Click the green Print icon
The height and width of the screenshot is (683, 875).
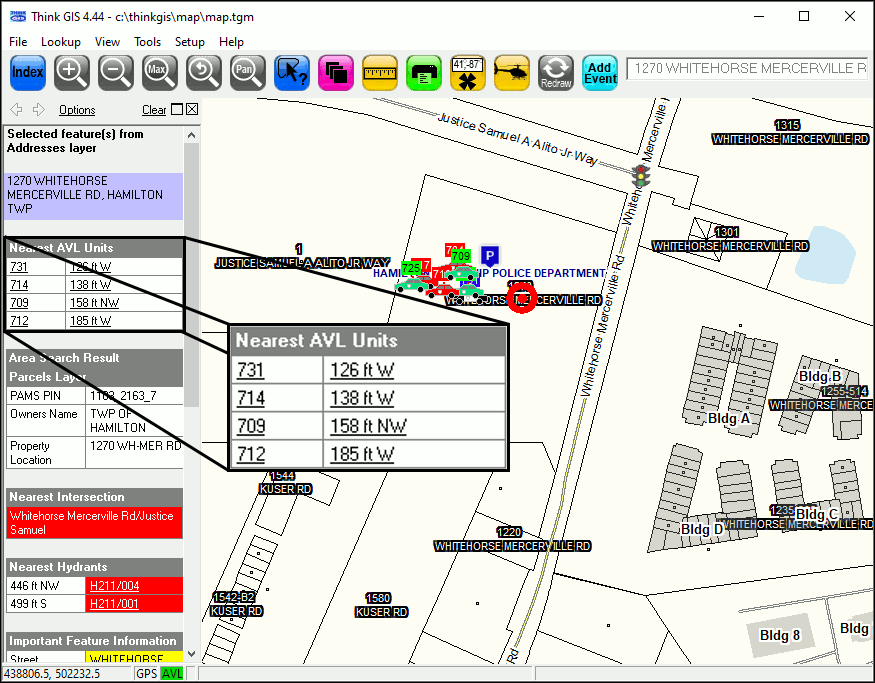tap(424, 72)
